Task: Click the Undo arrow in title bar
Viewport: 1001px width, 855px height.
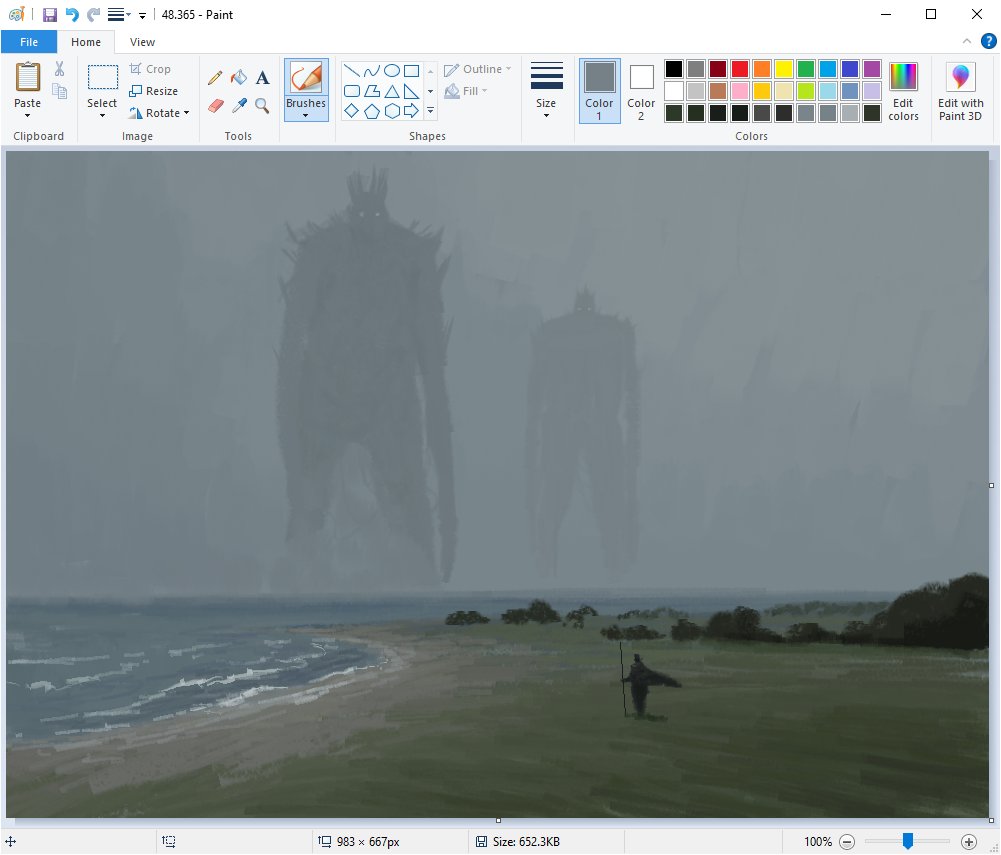Action: pyautogui.click(x=72, y=15)
